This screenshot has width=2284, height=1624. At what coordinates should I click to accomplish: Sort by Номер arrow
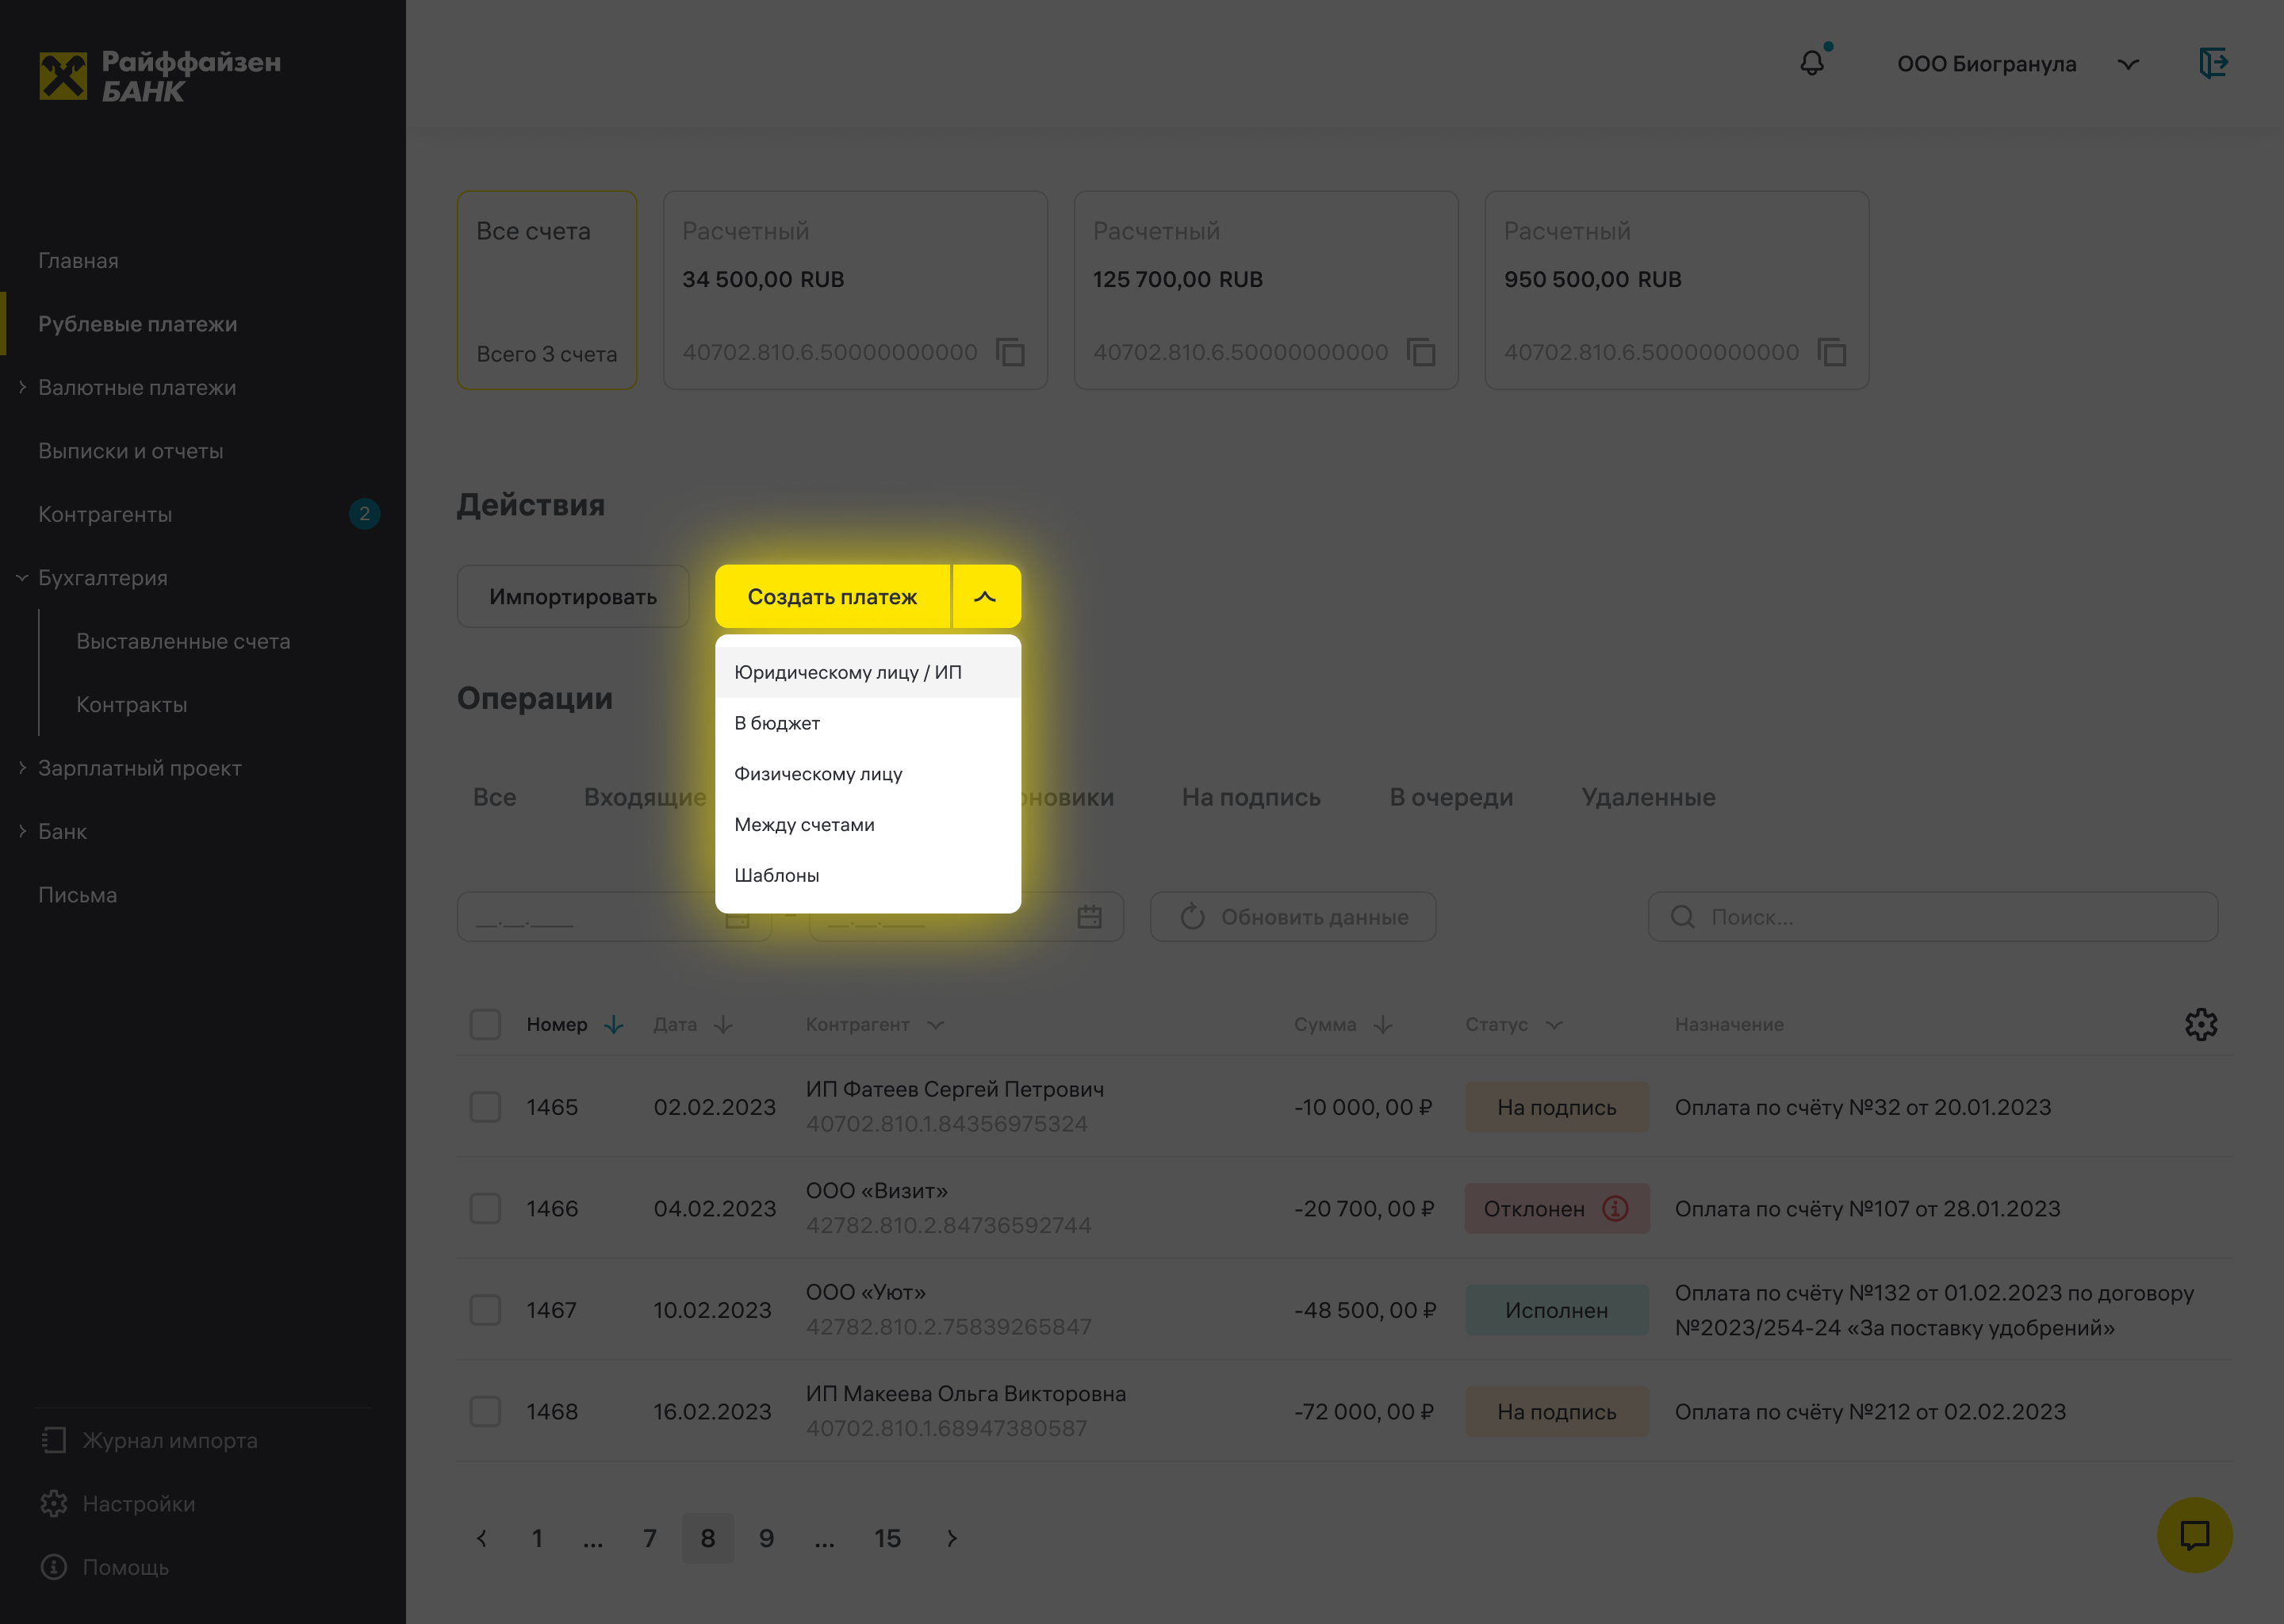click(x=614, y=1024)
